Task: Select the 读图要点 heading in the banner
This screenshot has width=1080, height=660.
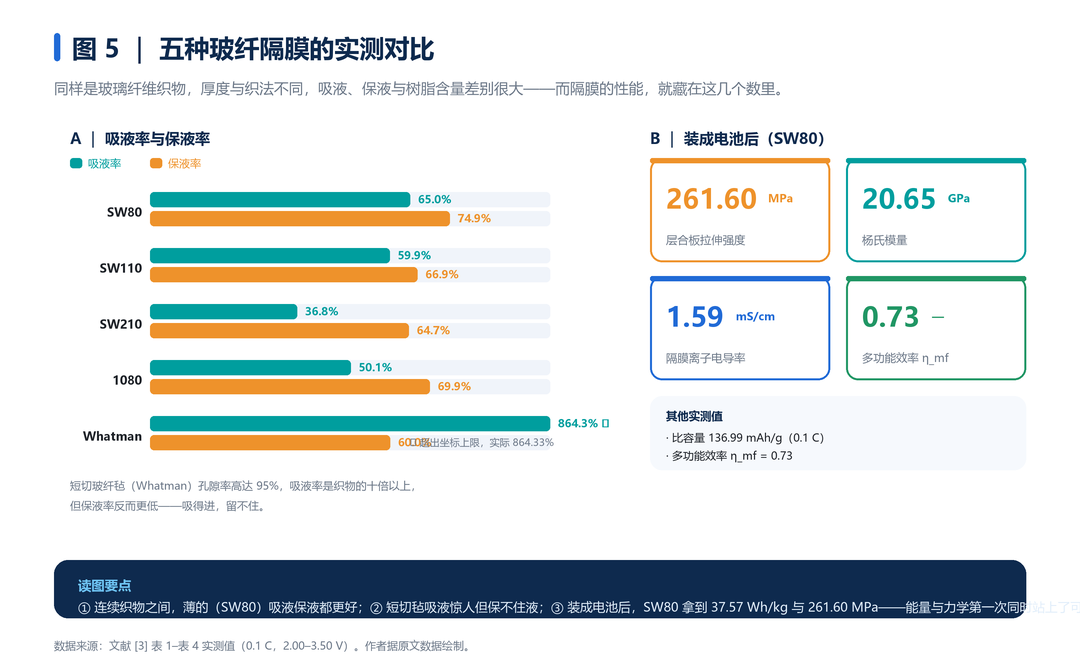Action: pos(105,586)
